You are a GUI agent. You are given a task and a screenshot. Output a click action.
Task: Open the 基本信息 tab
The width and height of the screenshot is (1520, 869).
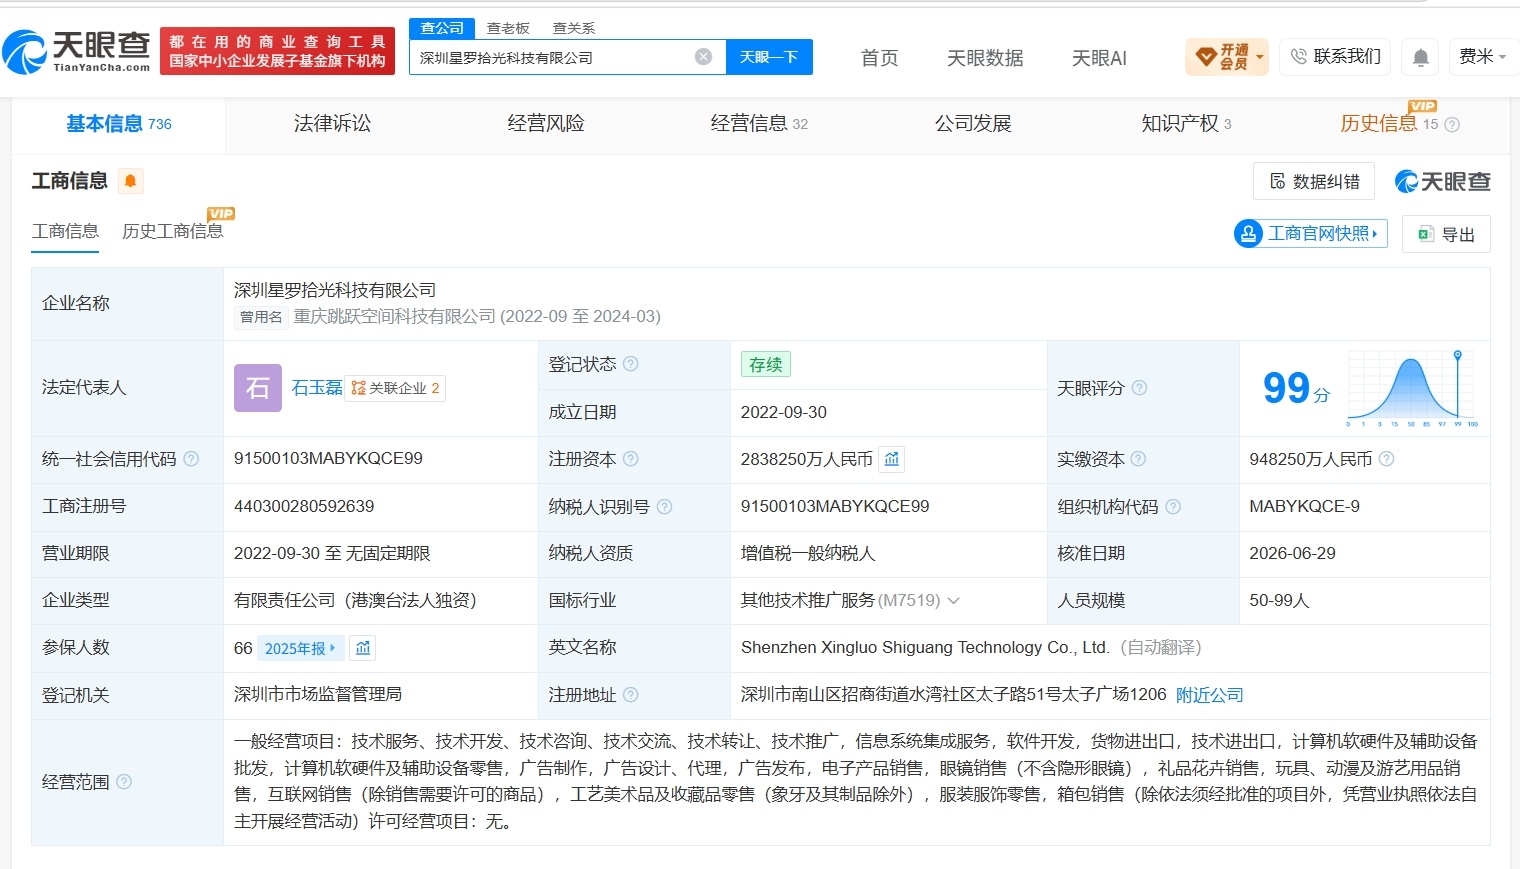point(119,124)
